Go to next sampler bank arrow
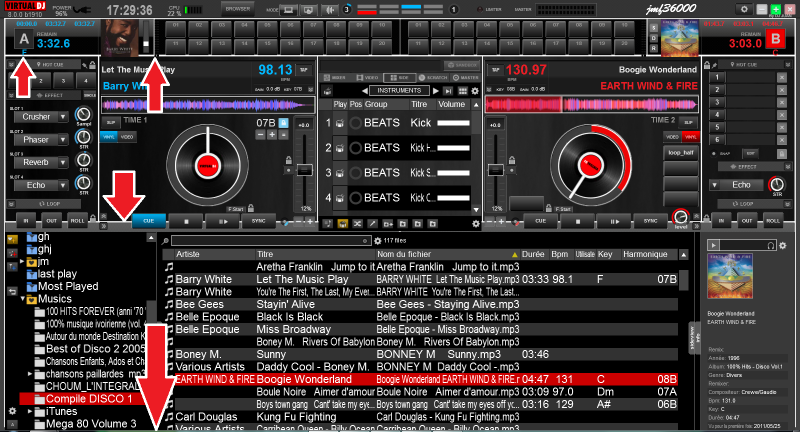Screen dimensions: 800x432 click(x=435, y=91)
